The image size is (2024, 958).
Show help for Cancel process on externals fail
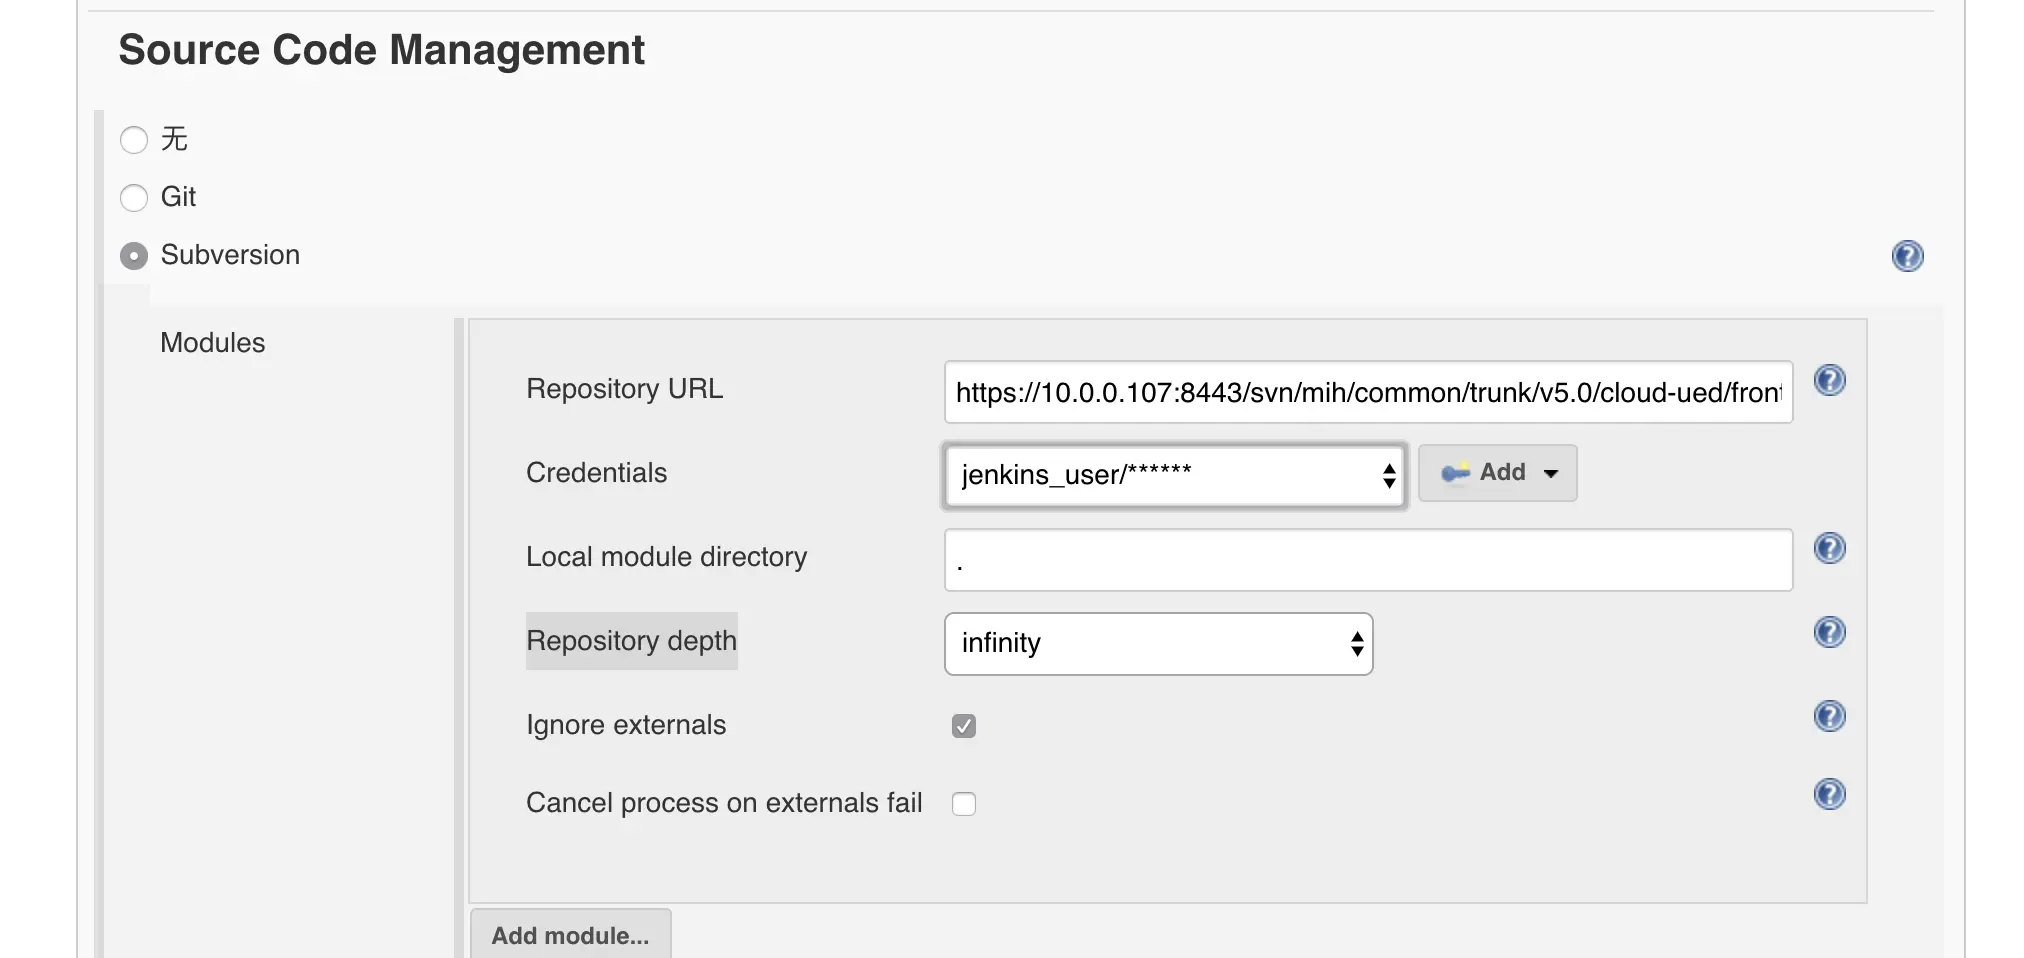tap(1829, 794)
